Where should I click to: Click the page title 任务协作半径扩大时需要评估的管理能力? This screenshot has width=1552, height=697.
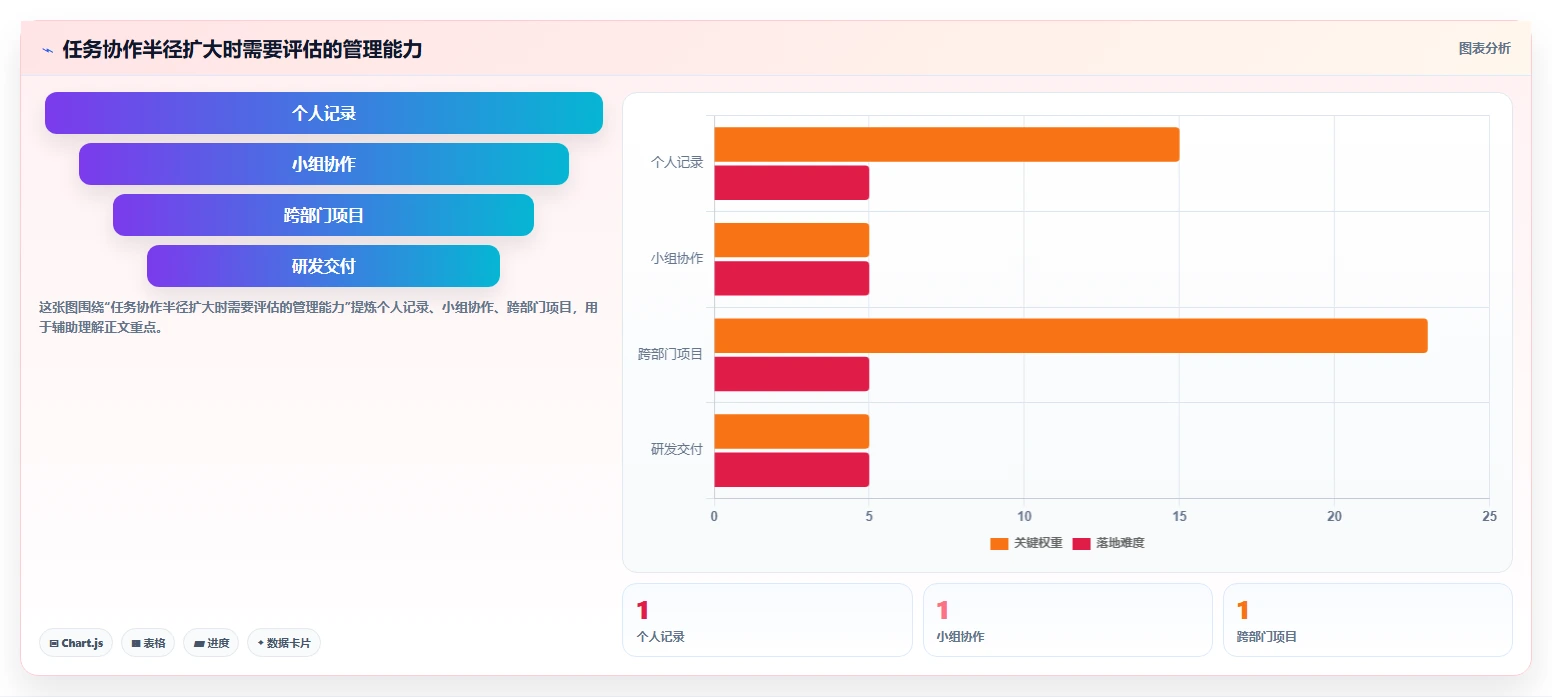[x=242, y=49]
